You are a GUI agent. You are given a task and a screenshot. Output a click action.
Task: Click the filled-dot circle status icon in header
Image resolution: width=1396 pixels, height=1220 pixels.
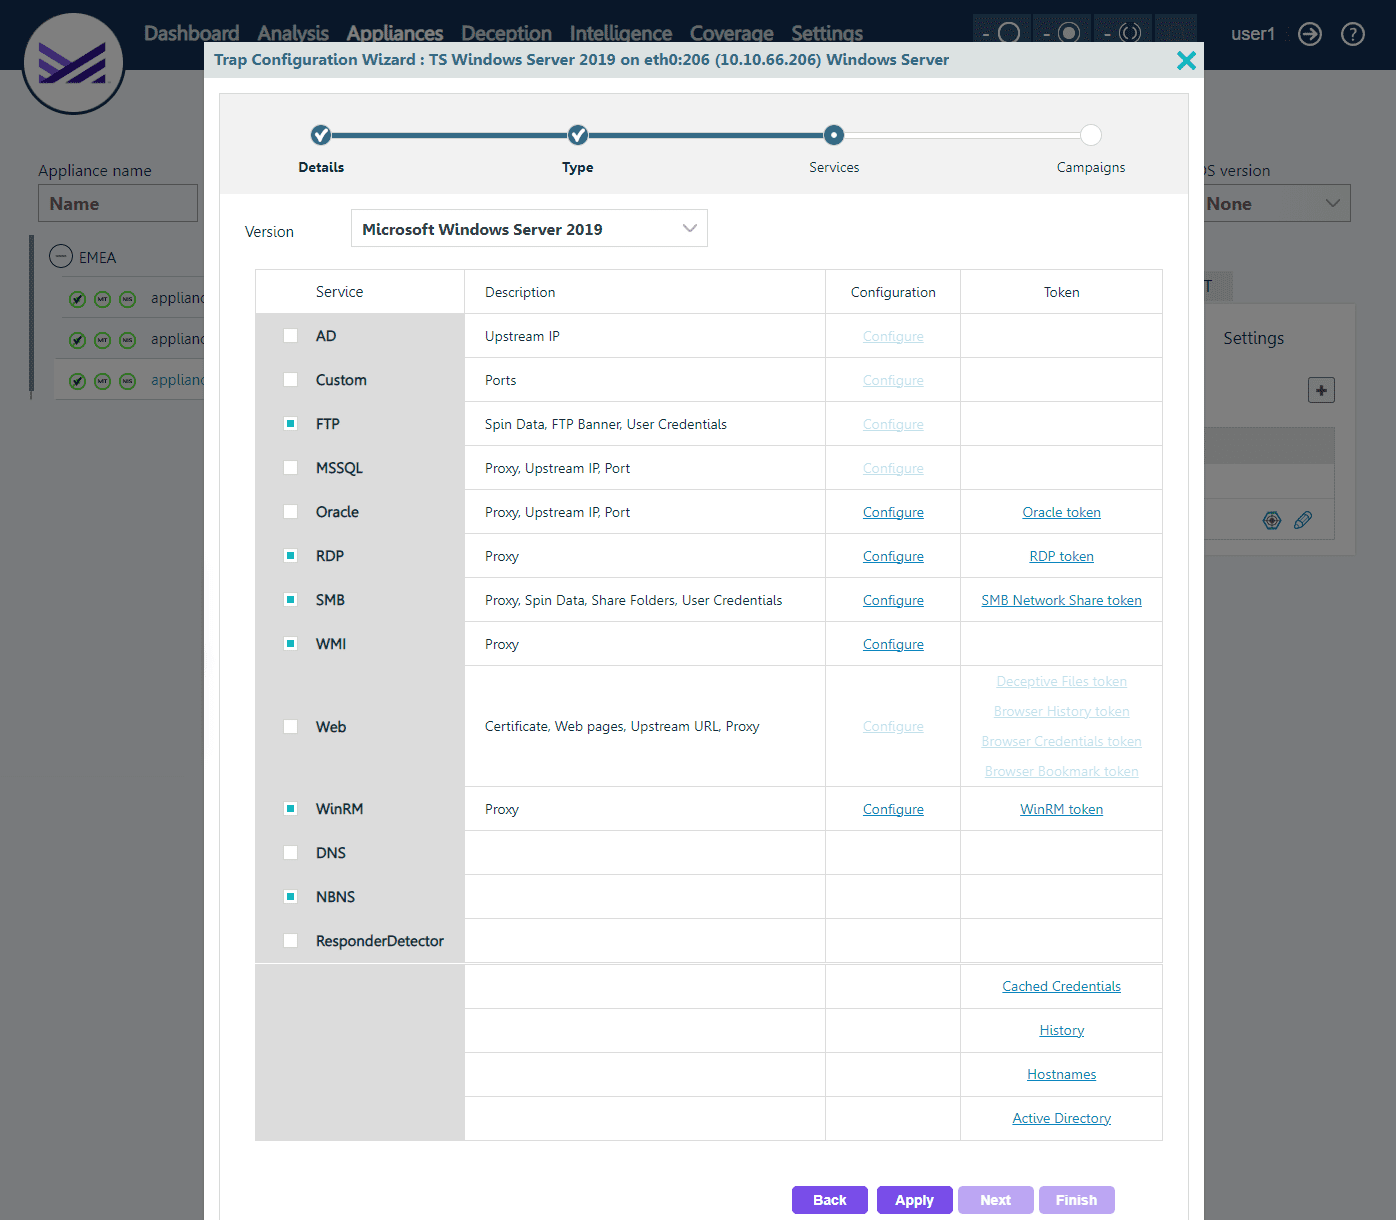(1069, 33)
